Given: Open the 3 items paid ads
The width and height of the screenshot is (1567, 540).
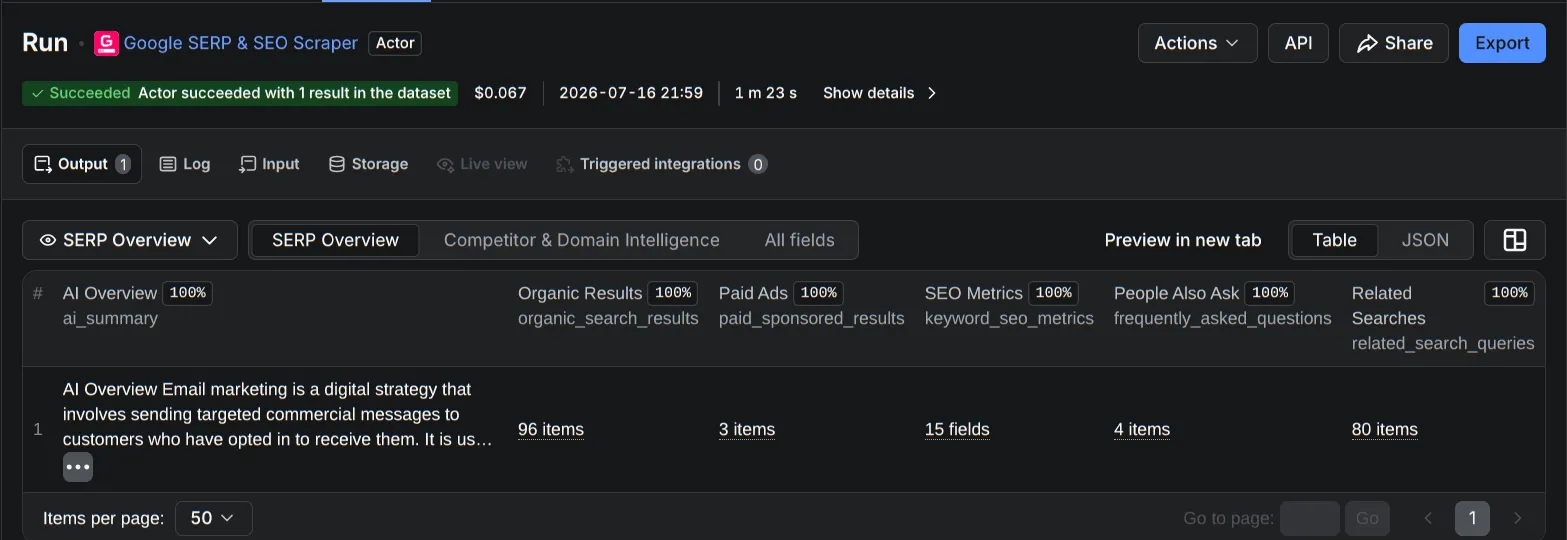Looking at the screenshot, I should [747, 430].
